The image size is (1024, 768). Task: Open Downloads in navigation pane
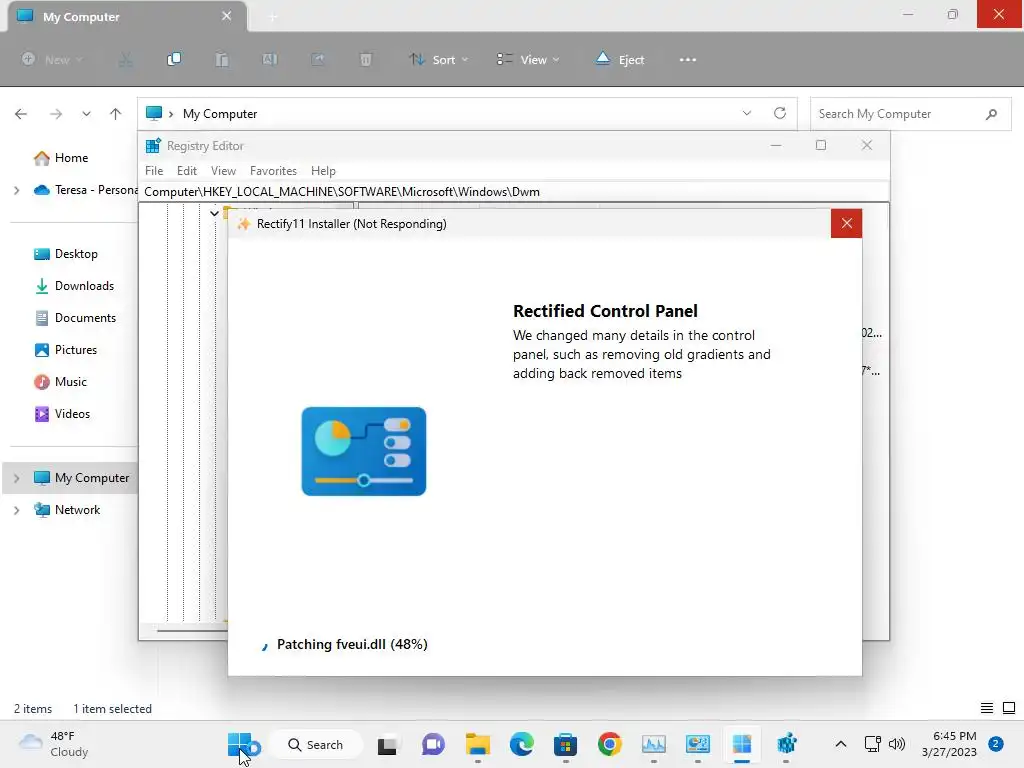84,286
